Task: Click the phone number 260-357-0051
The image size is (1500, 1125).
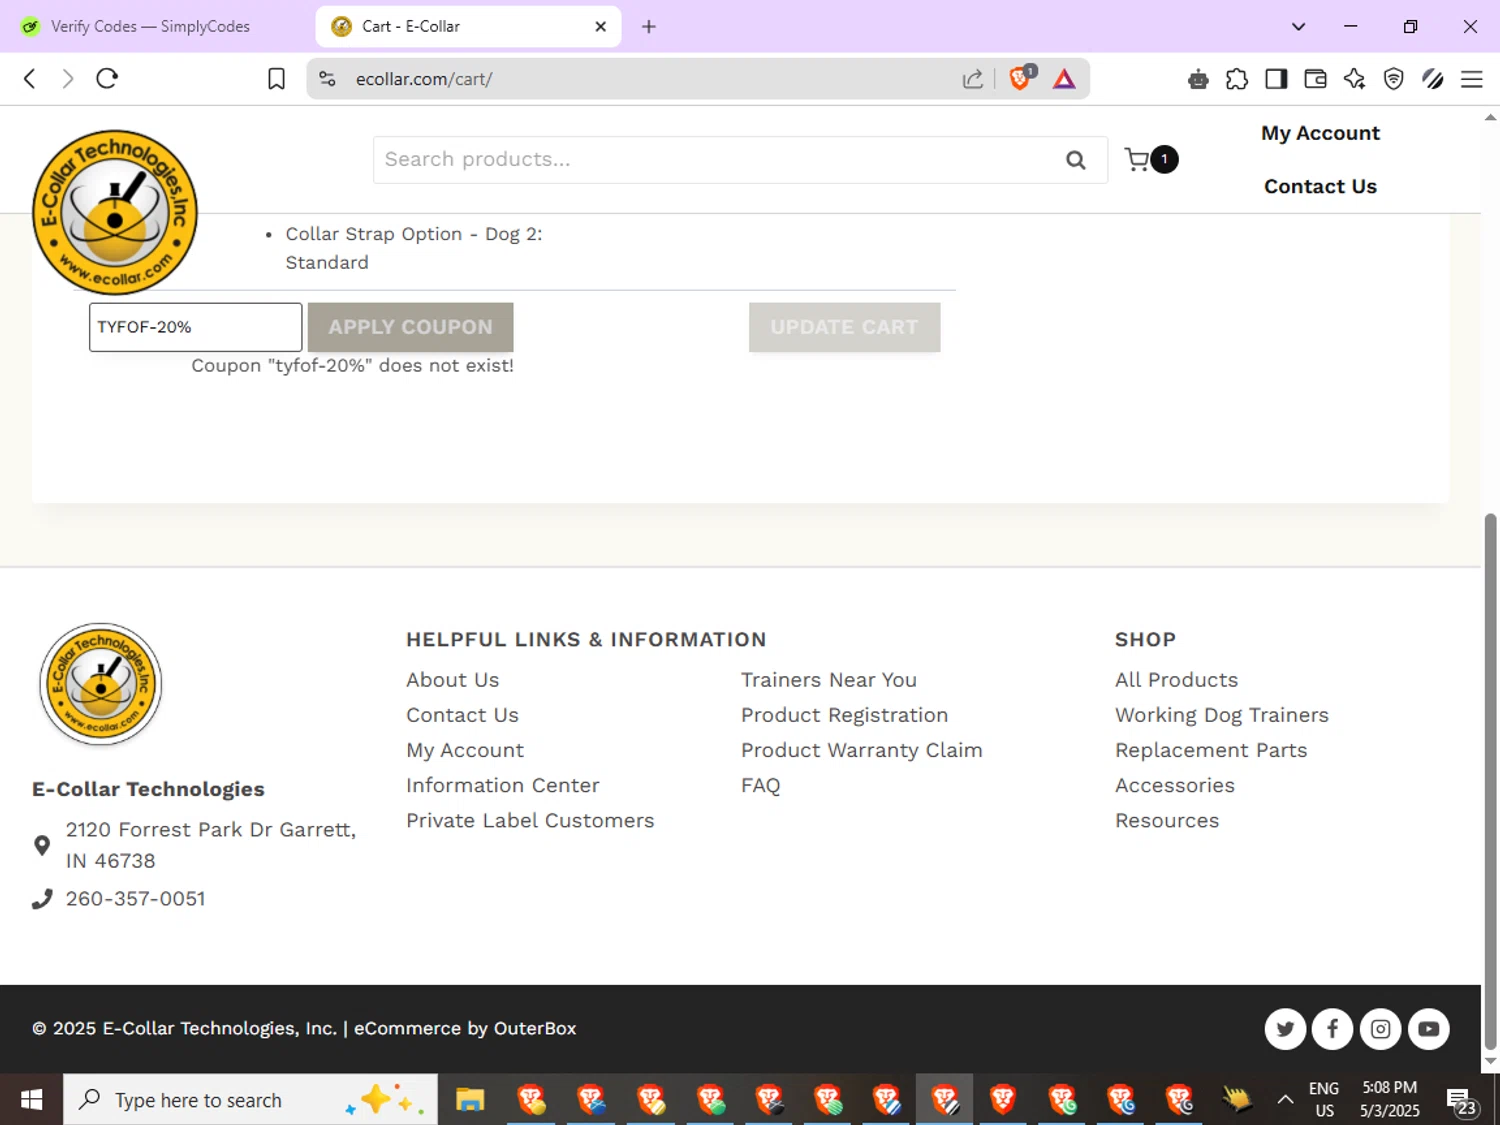Action: coord(136,899)
